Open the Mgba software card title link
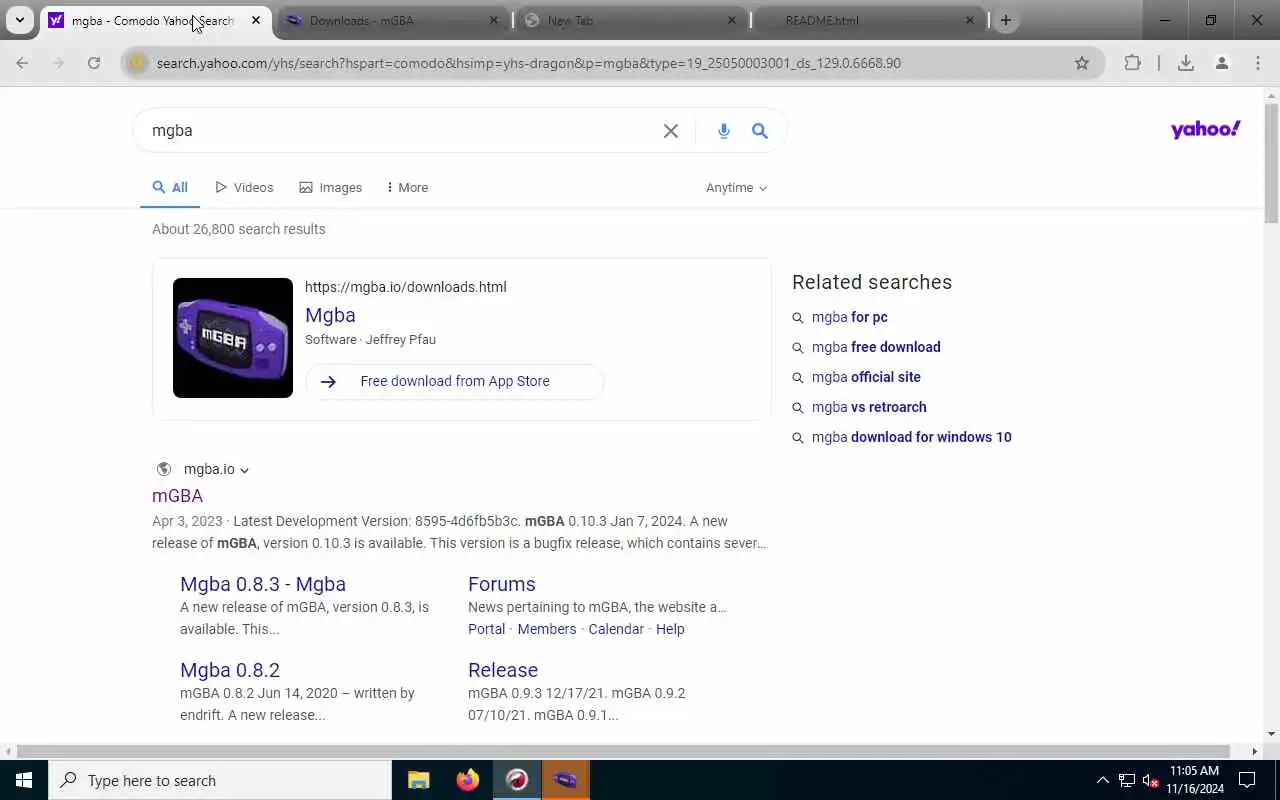 pyautogui.click(x=330, y=315)
